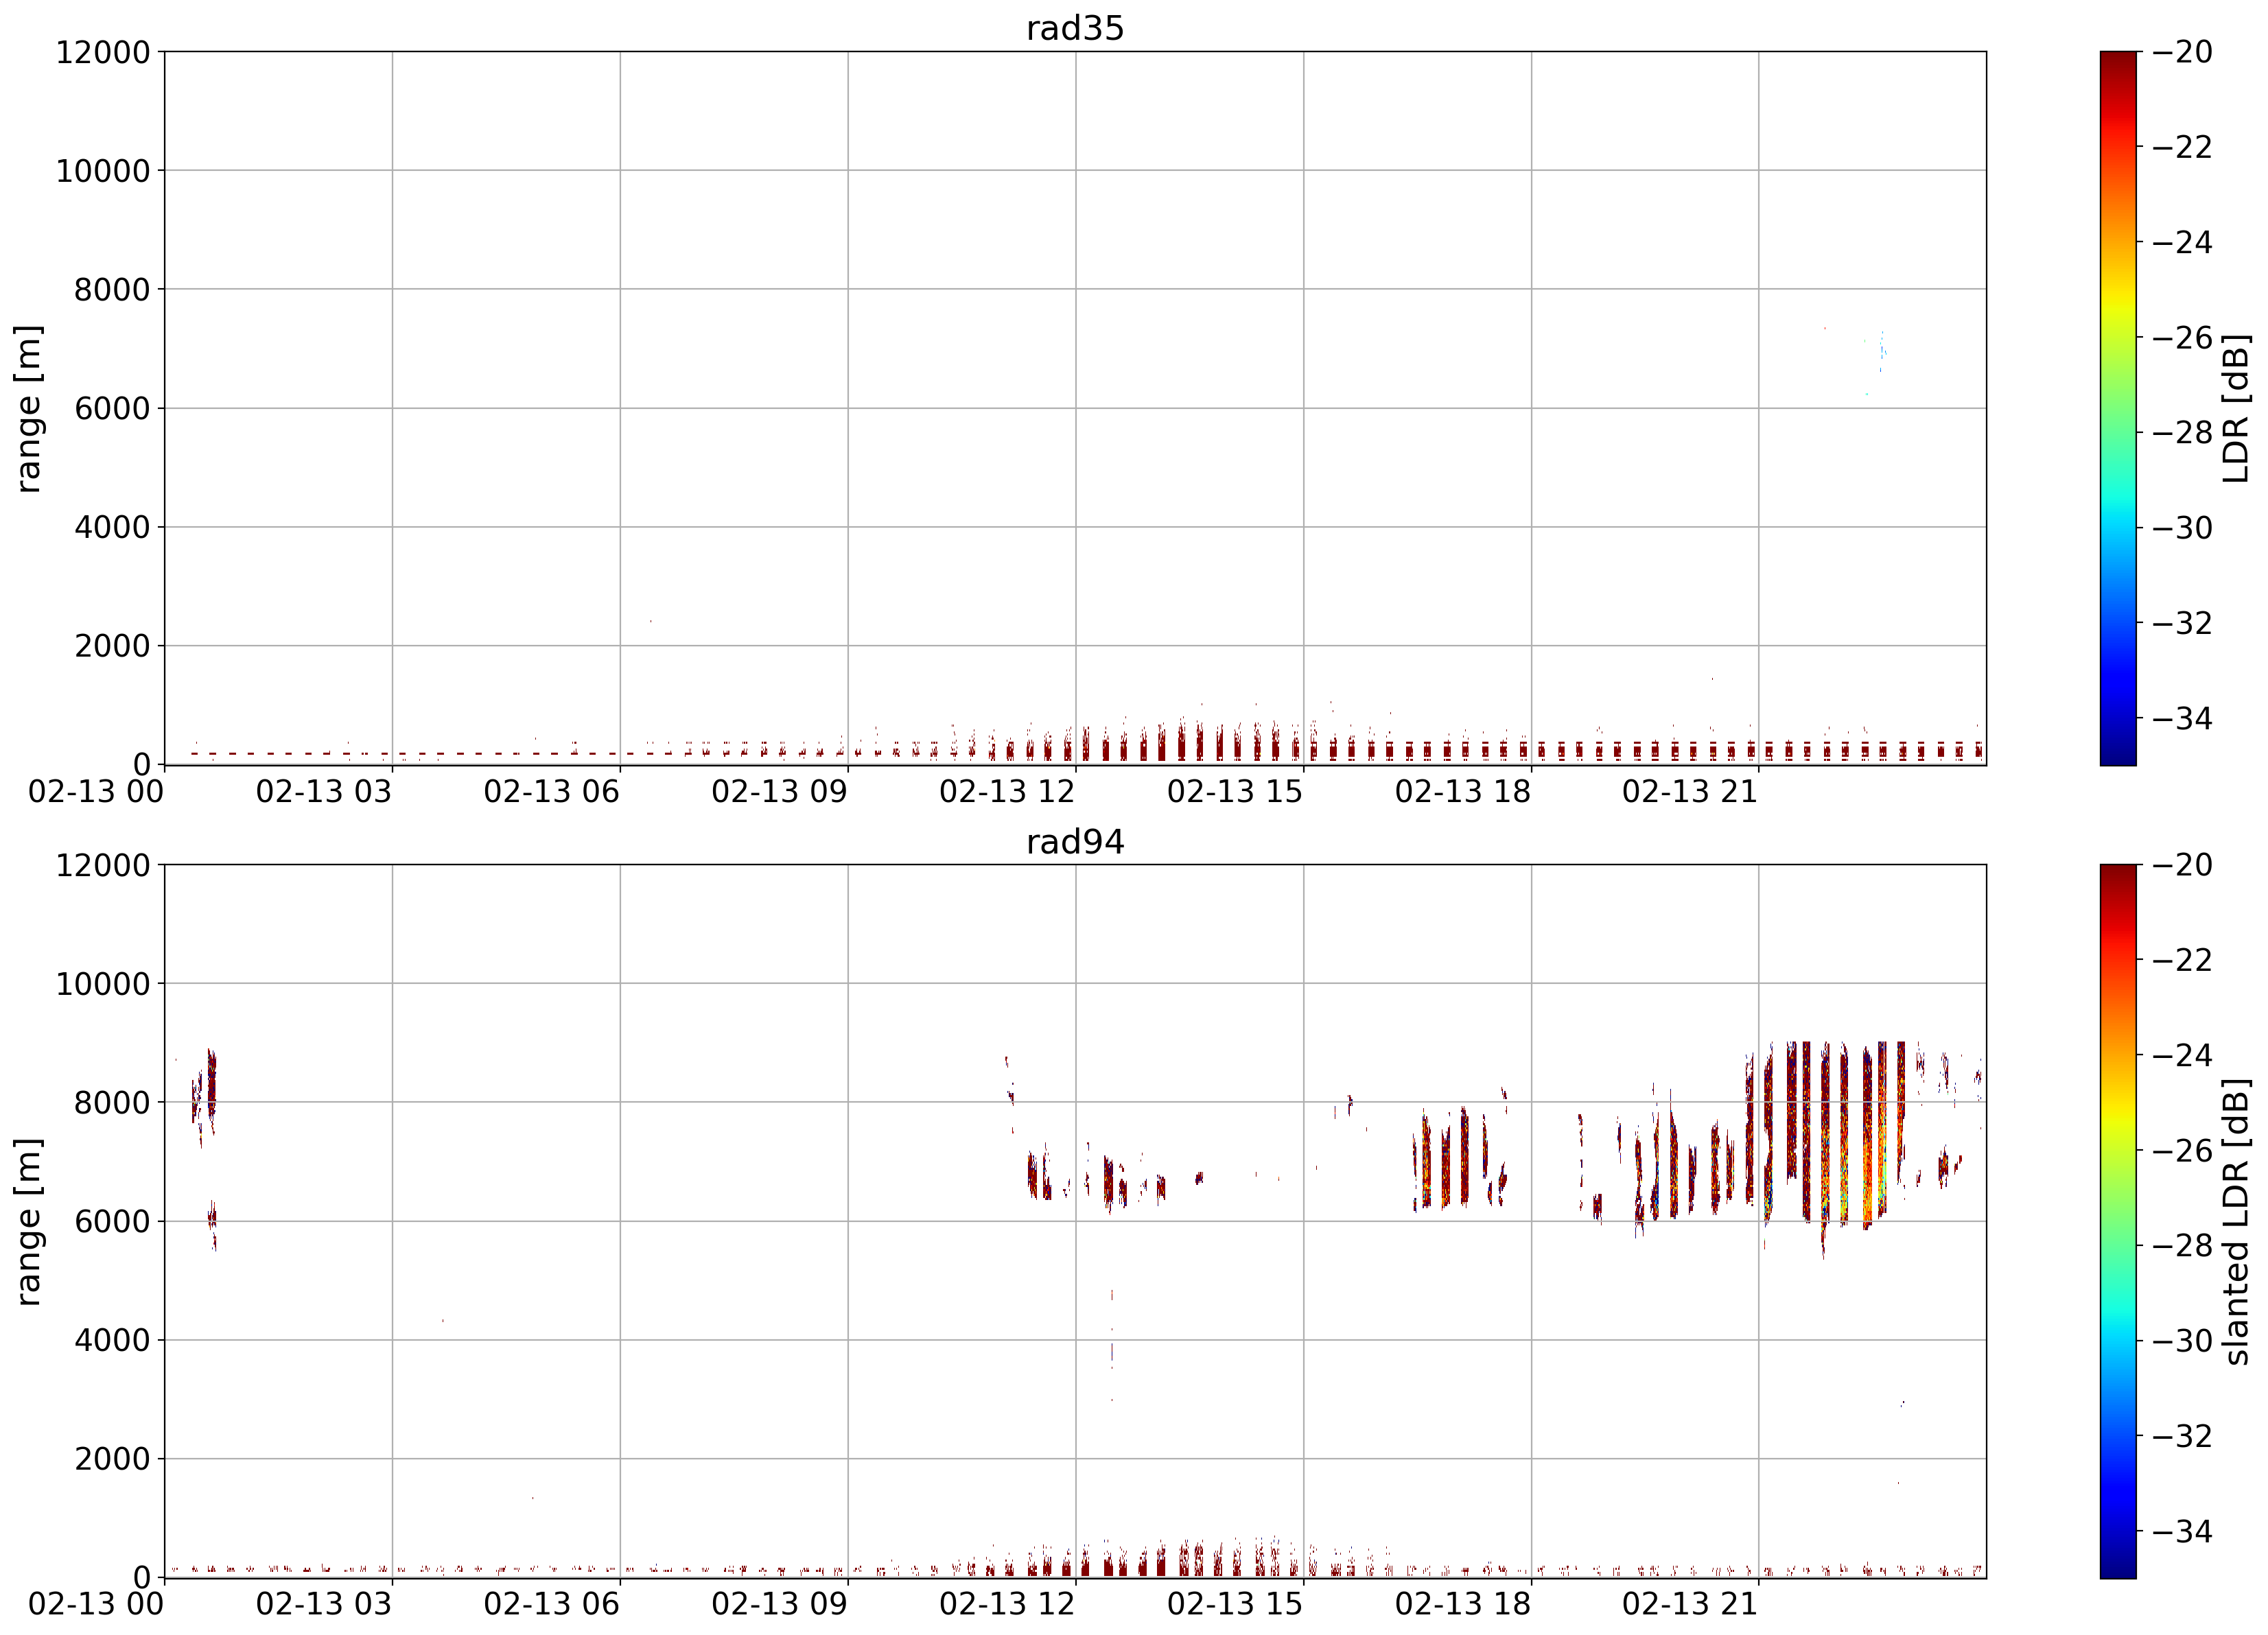This screenshot has height=1635, width=2268.
Task: Select the 6000 y-axis tick in rad35 plot
Action: (112, 408)
